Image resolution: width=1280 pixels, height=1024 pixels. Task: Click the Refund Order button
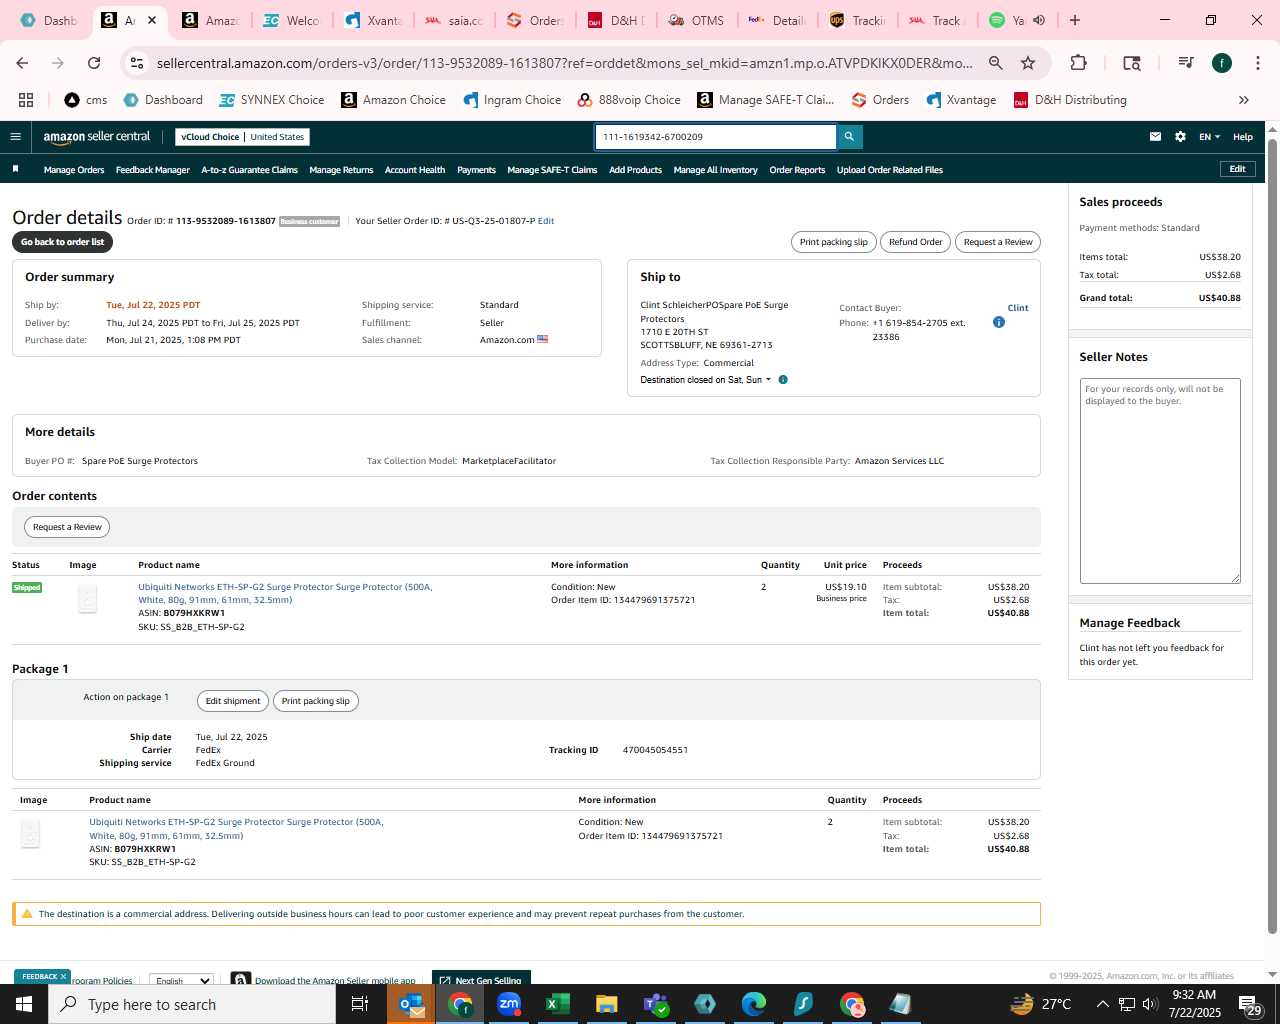915,242
